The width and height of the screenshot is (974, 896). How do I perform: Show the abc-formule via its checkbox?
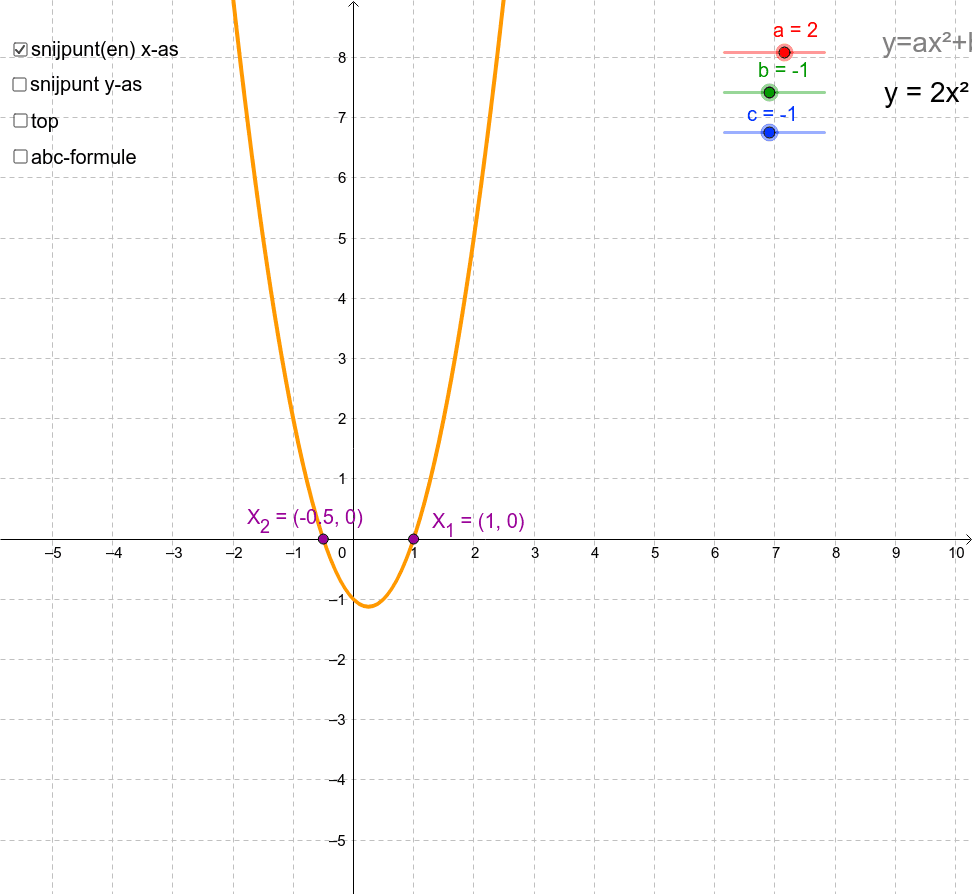(20, 157)
